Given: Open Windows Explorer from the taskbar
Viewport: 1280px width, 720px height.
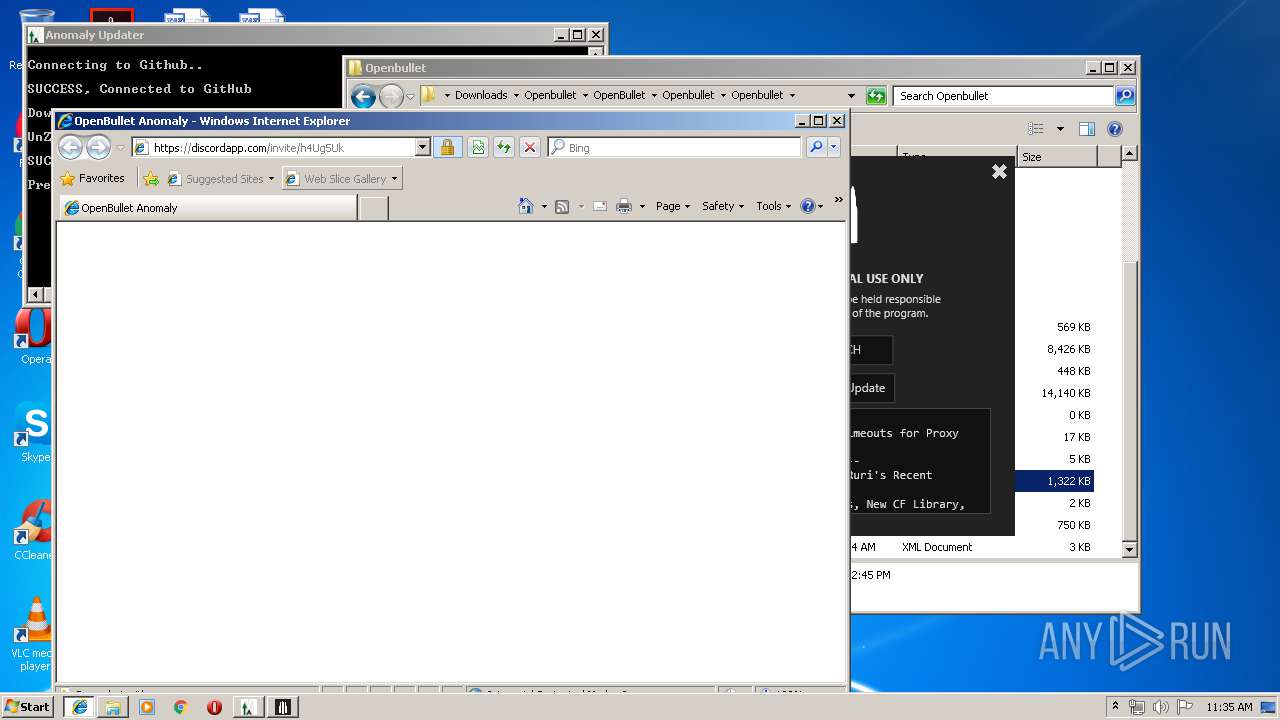Looking at the screenshot, I should 113,707.
